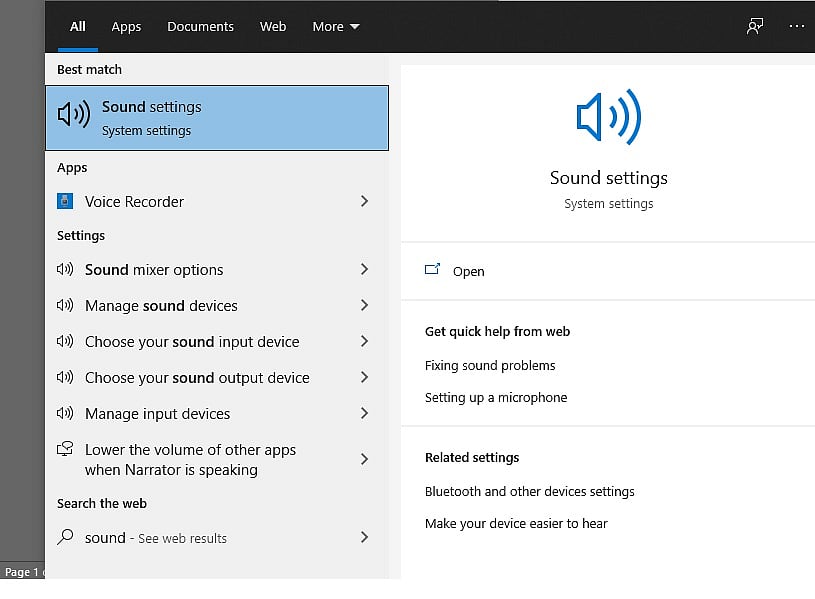Select sound - See web results

pos(217,537)
